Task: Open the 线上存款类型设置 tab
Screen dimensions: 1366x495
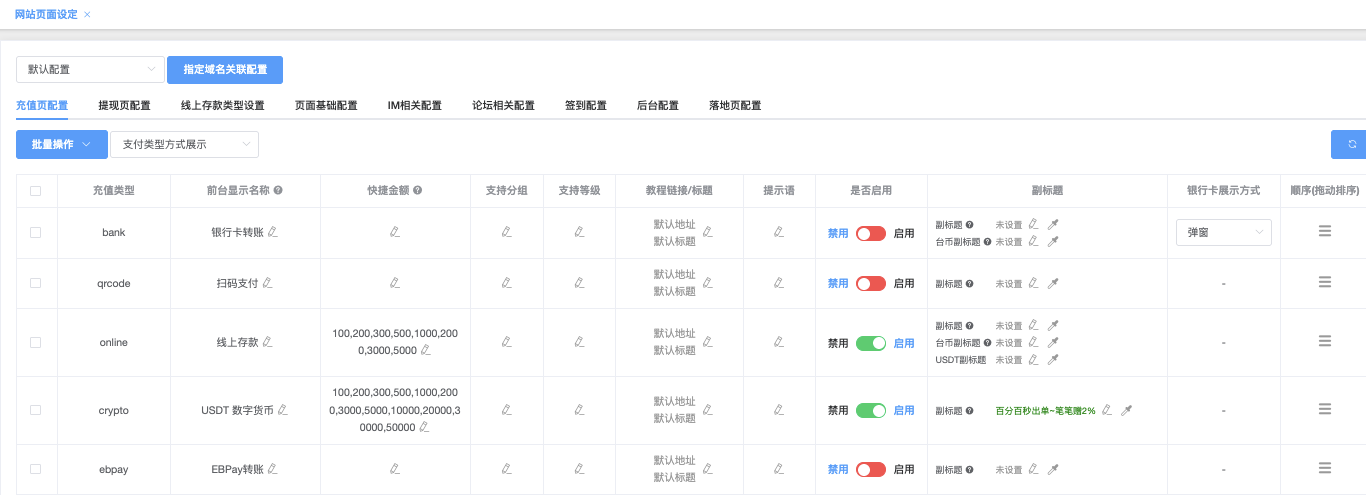Action: click(222, 105)
